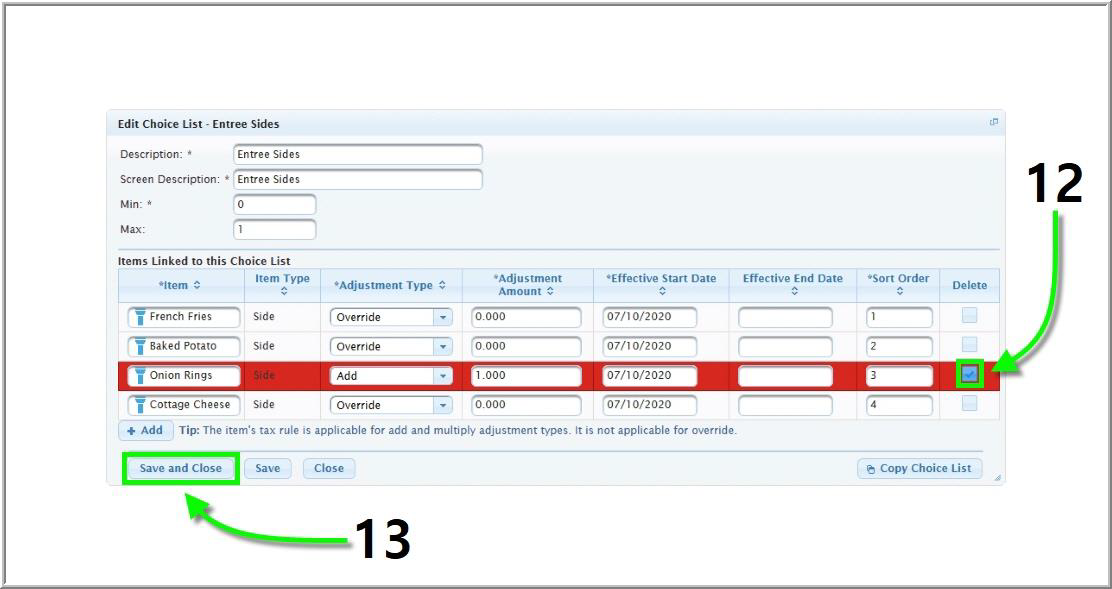Add a new item with Add button

(x=144, y=431)
